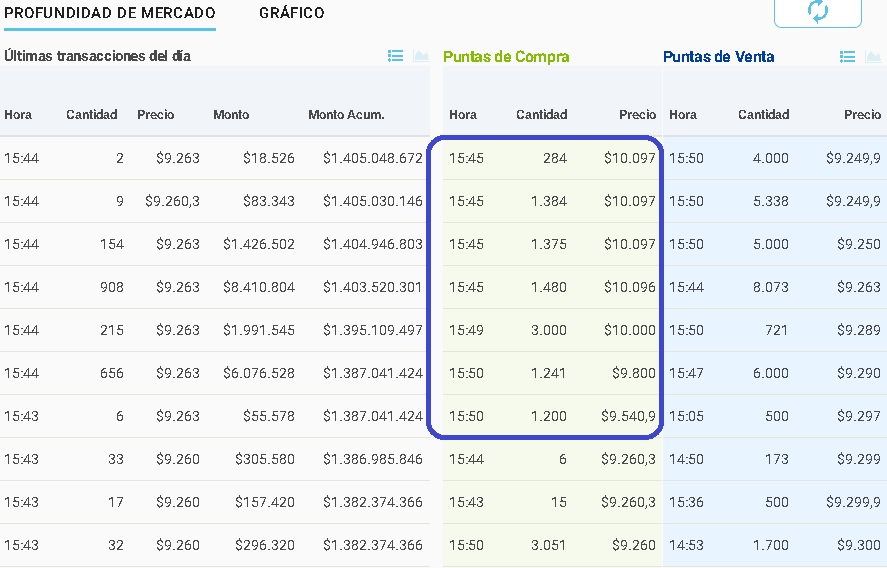
Task: Click Cantidad header in Últimas transacciones table
Action: [x=92, y=115]
